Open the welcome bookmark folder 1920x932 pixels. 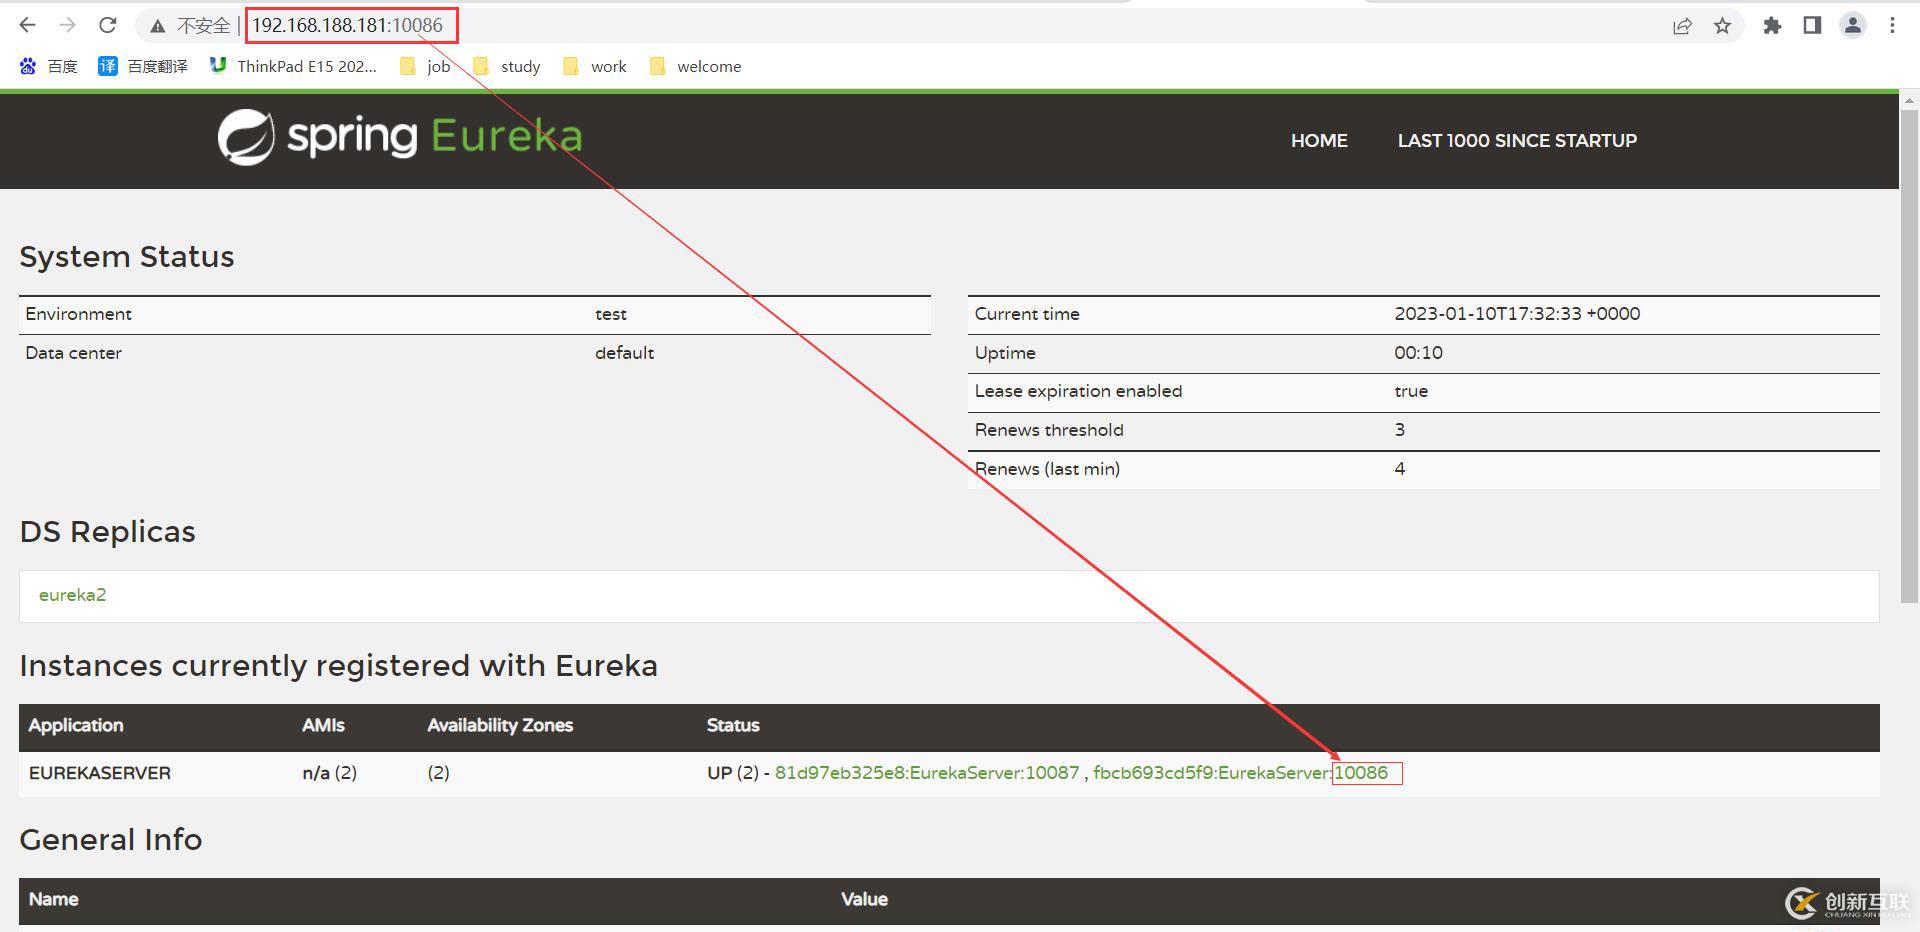(x=696, y=66)
